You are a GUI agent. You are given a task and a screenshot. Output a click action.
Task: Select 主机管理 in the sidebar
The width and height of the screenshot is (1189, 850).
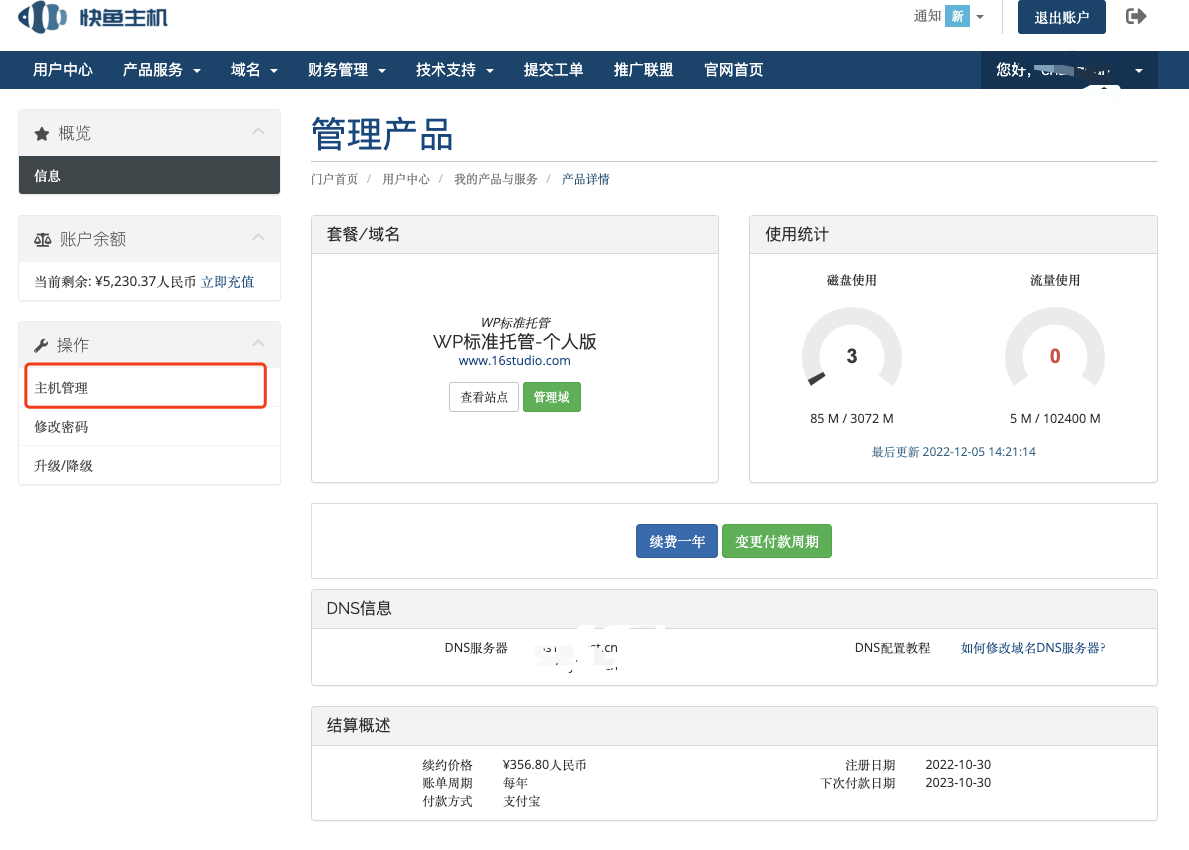pos(62,388)
